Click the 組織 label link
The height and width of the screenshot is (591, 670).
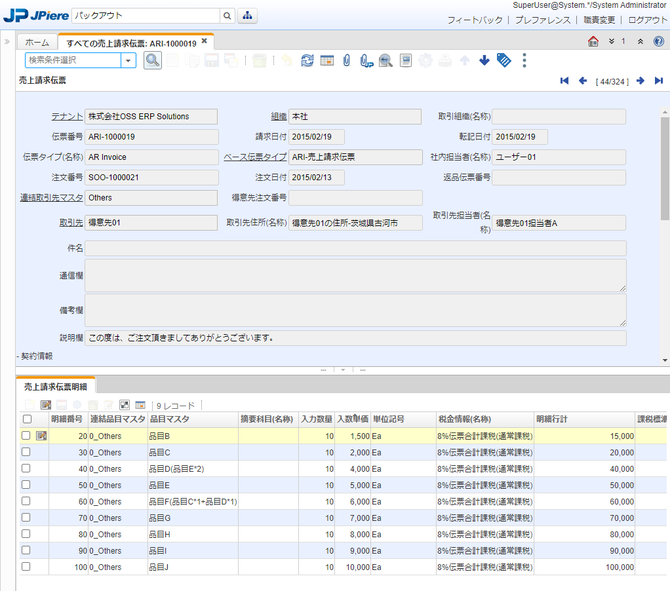tap(279, 116)
